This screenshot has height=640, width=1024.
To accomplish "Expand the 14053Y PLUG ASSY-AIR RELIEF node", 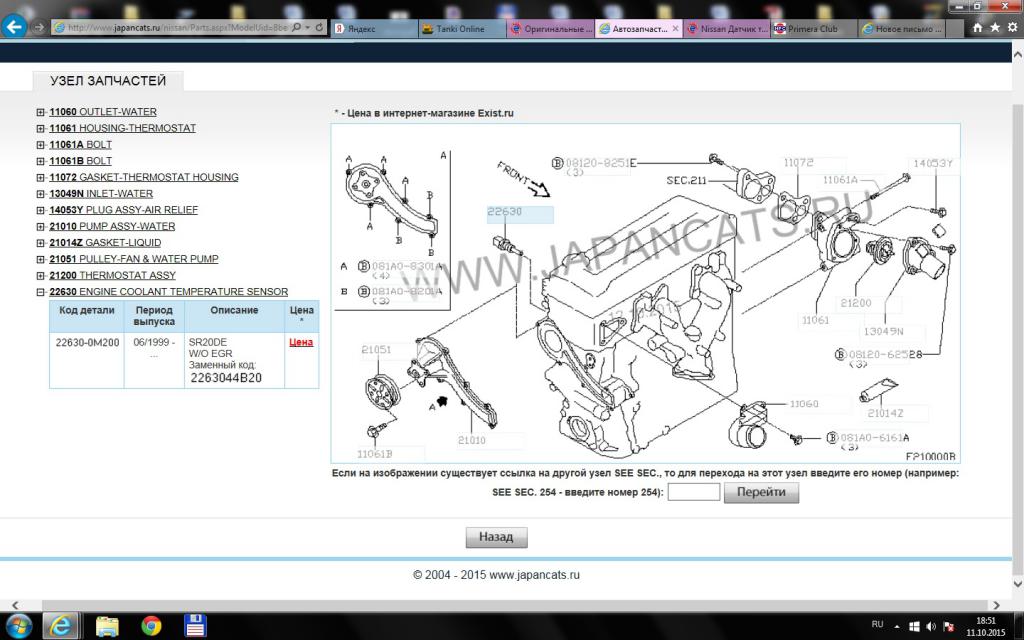I will coord(40,210).
